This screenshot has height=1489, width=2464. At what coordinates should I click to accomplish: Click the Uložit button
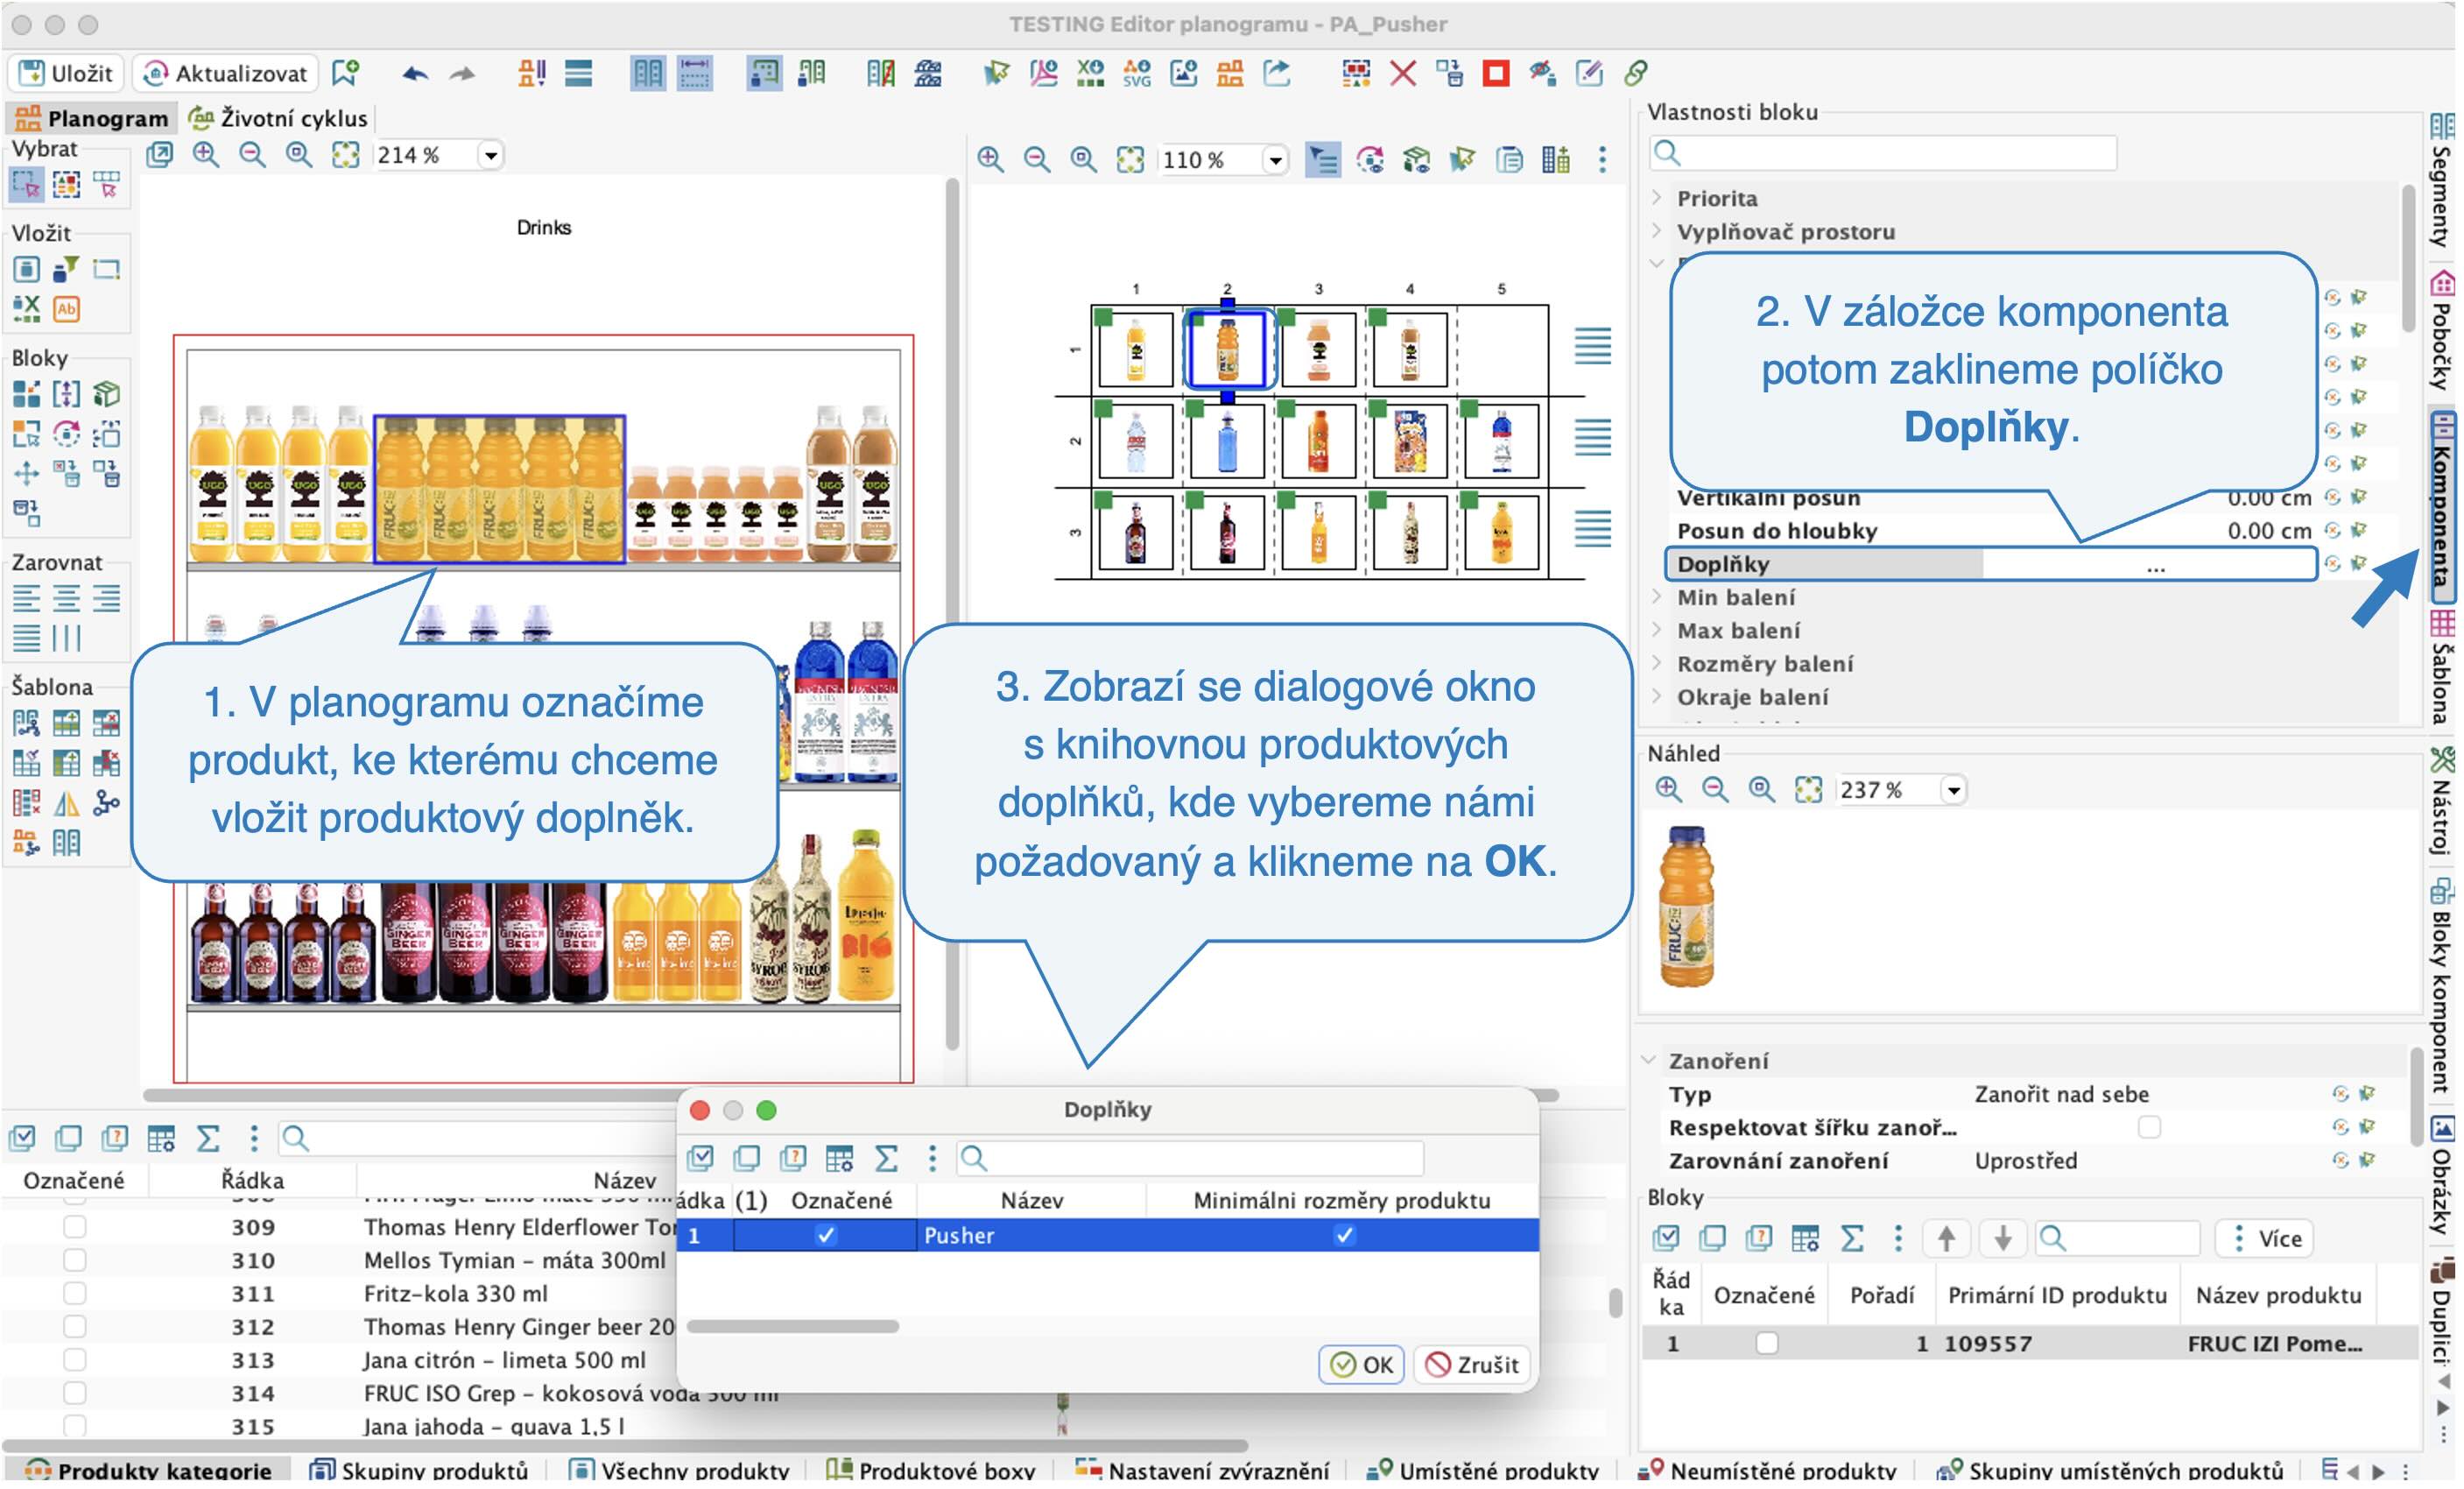pyautogui.click(x=66, y=73)
